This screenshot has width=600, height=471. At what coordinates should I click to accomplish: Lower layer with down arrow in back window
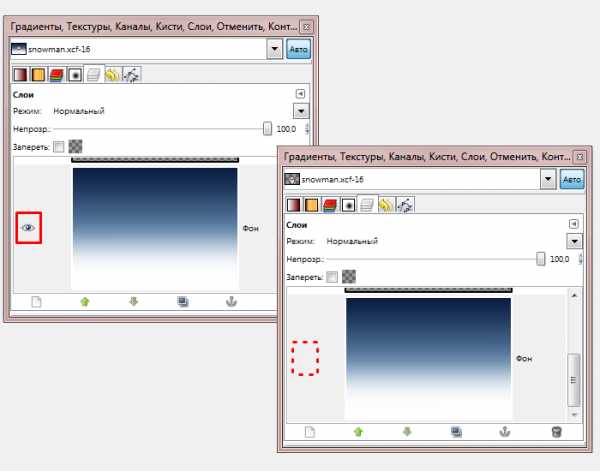(134, 302)
